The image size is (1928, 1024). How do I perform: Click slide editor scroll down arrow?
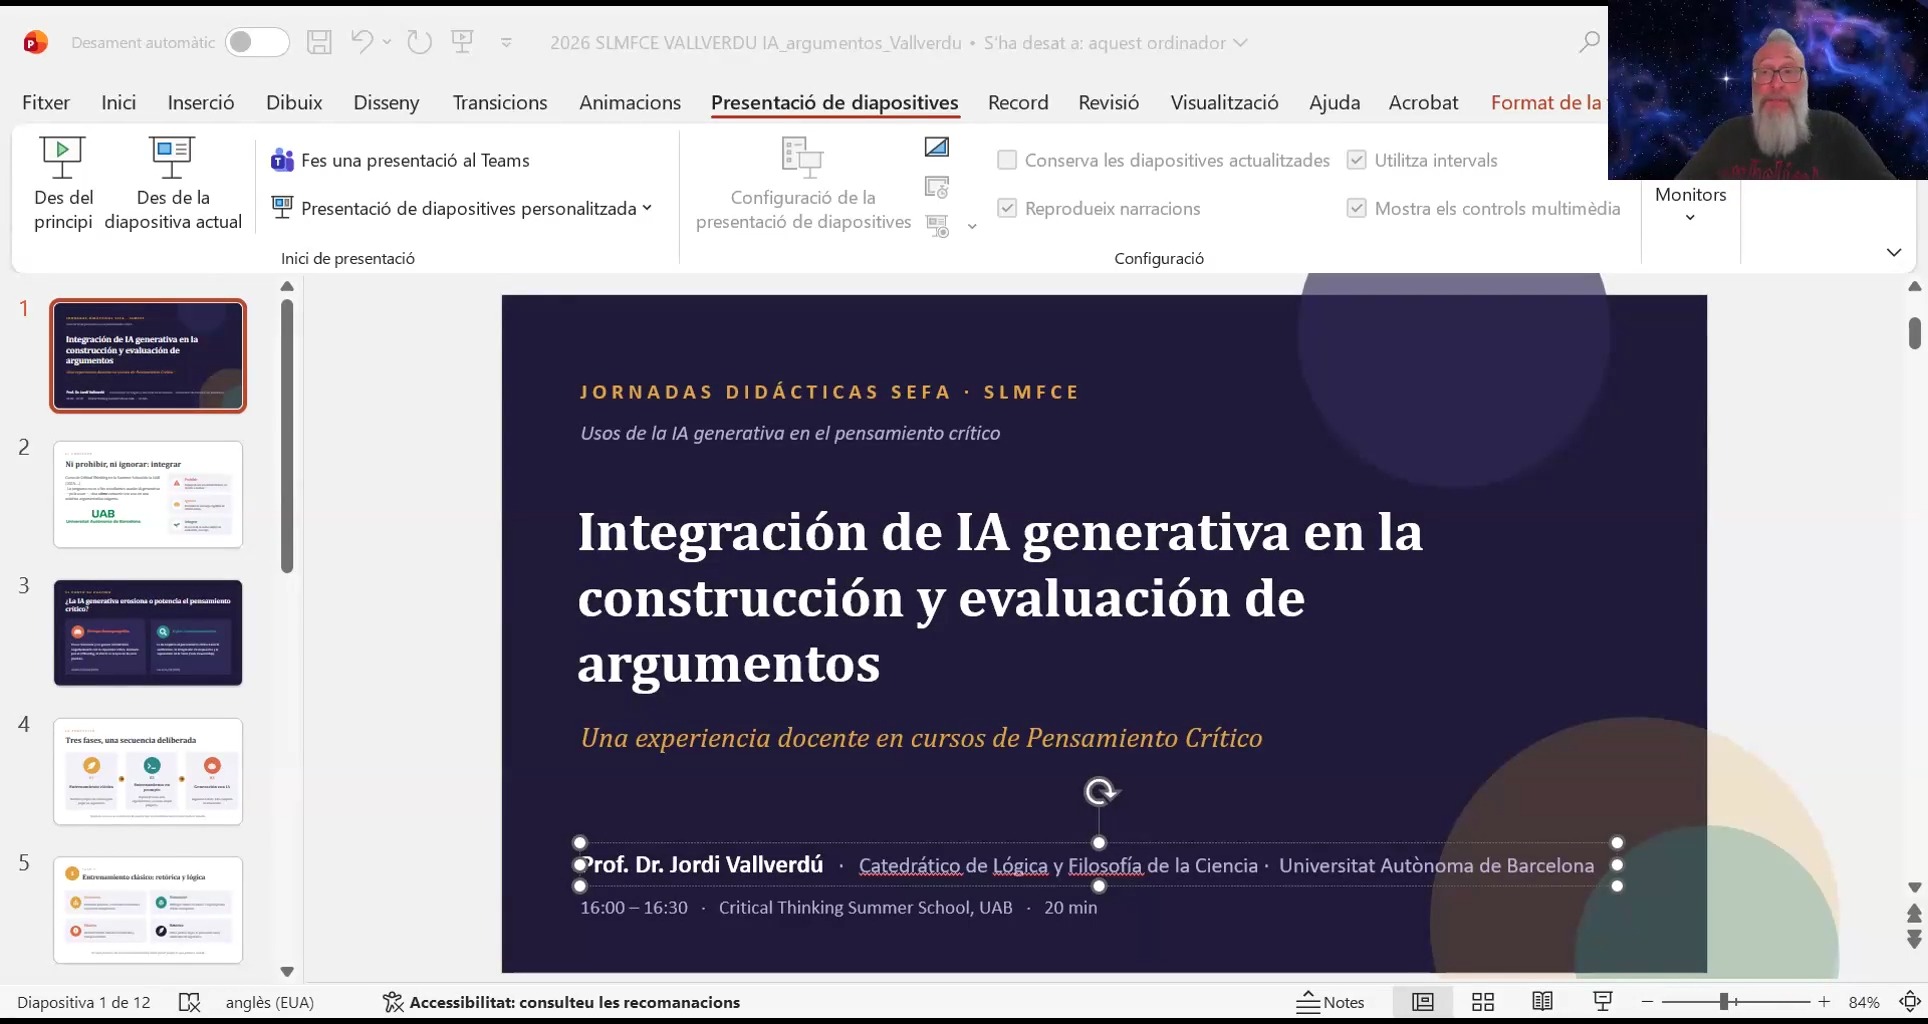pos(1914,887)
